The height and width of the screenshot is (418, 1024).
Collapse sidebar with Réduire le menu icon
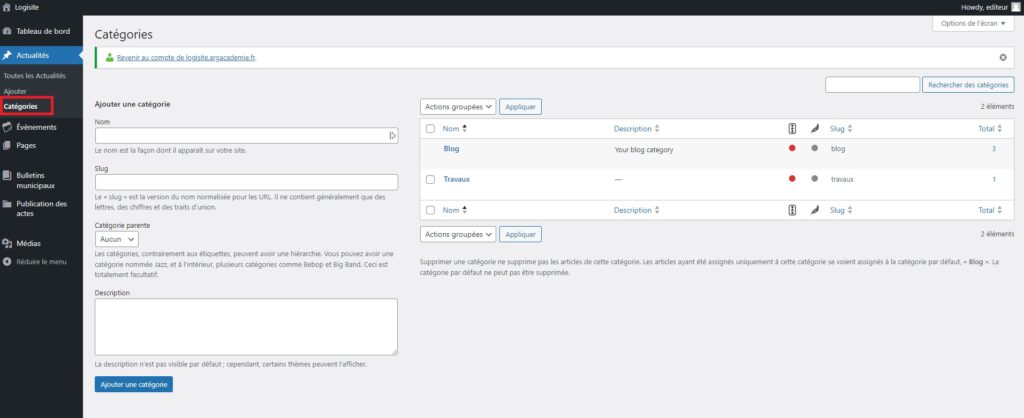click(8, 262)
